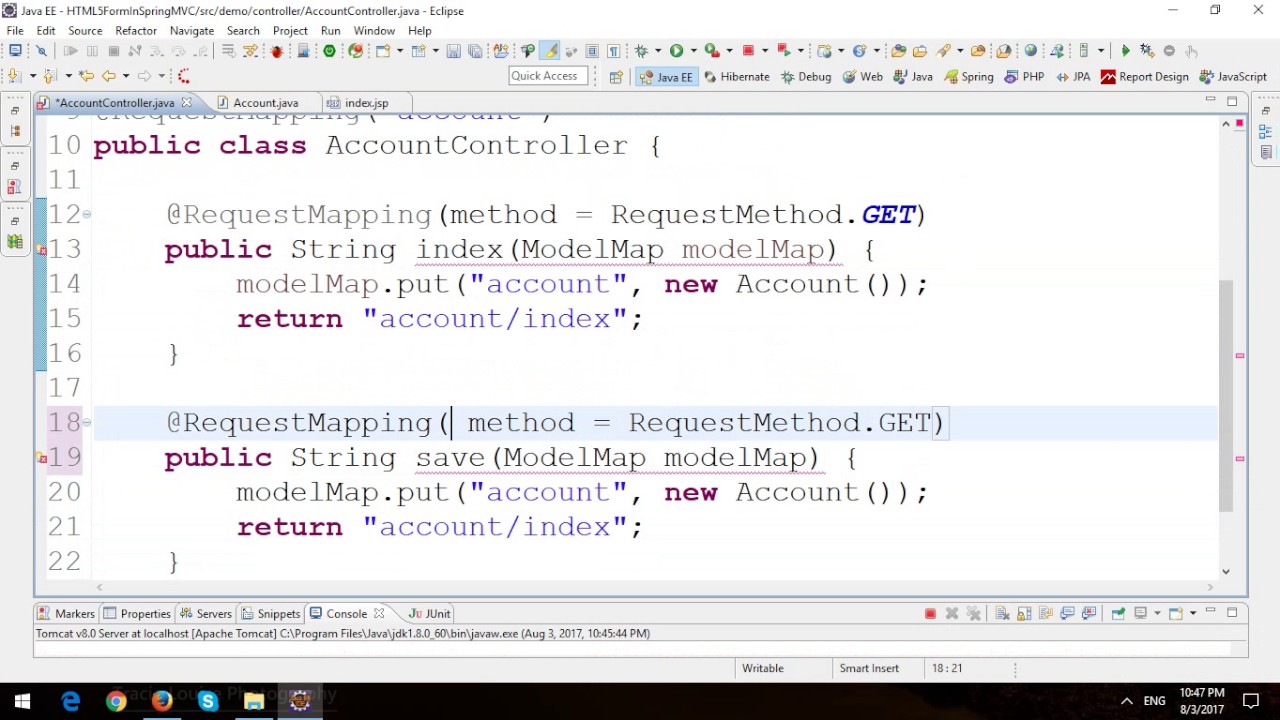Click the Save floppy disk icon
Image resolution: width=1280 pixels, height=720 pixels.
click(x=453, y=50)
